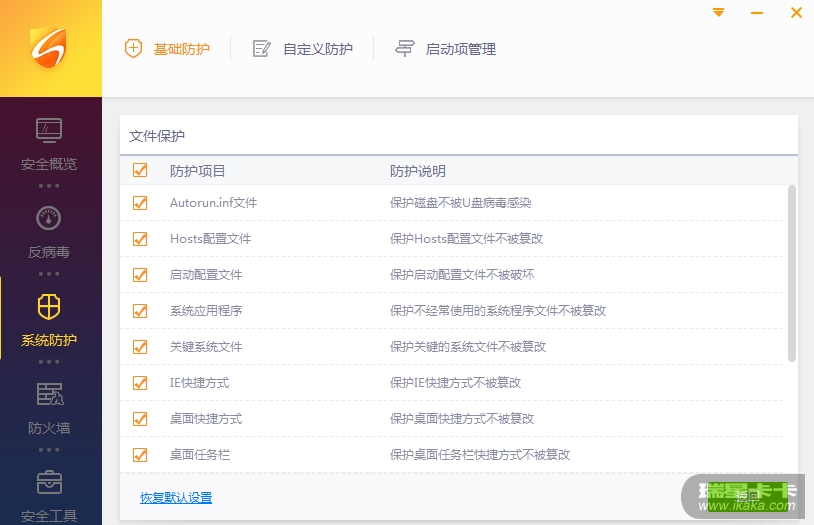This screenshot has height=525, width=814.
Task: Select the 桌面任务栏 row text
Action: click(x=200, y=454)
